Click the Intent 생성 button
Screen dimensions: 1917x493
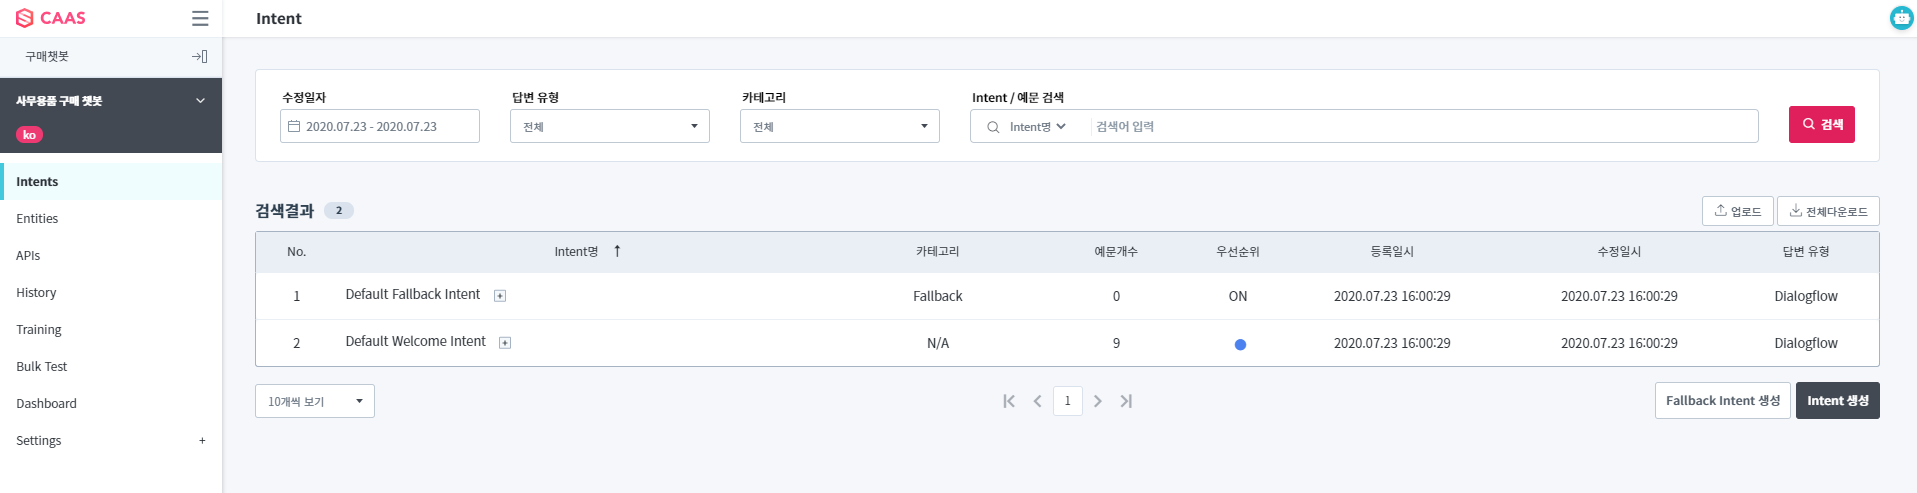[1837, 401]
